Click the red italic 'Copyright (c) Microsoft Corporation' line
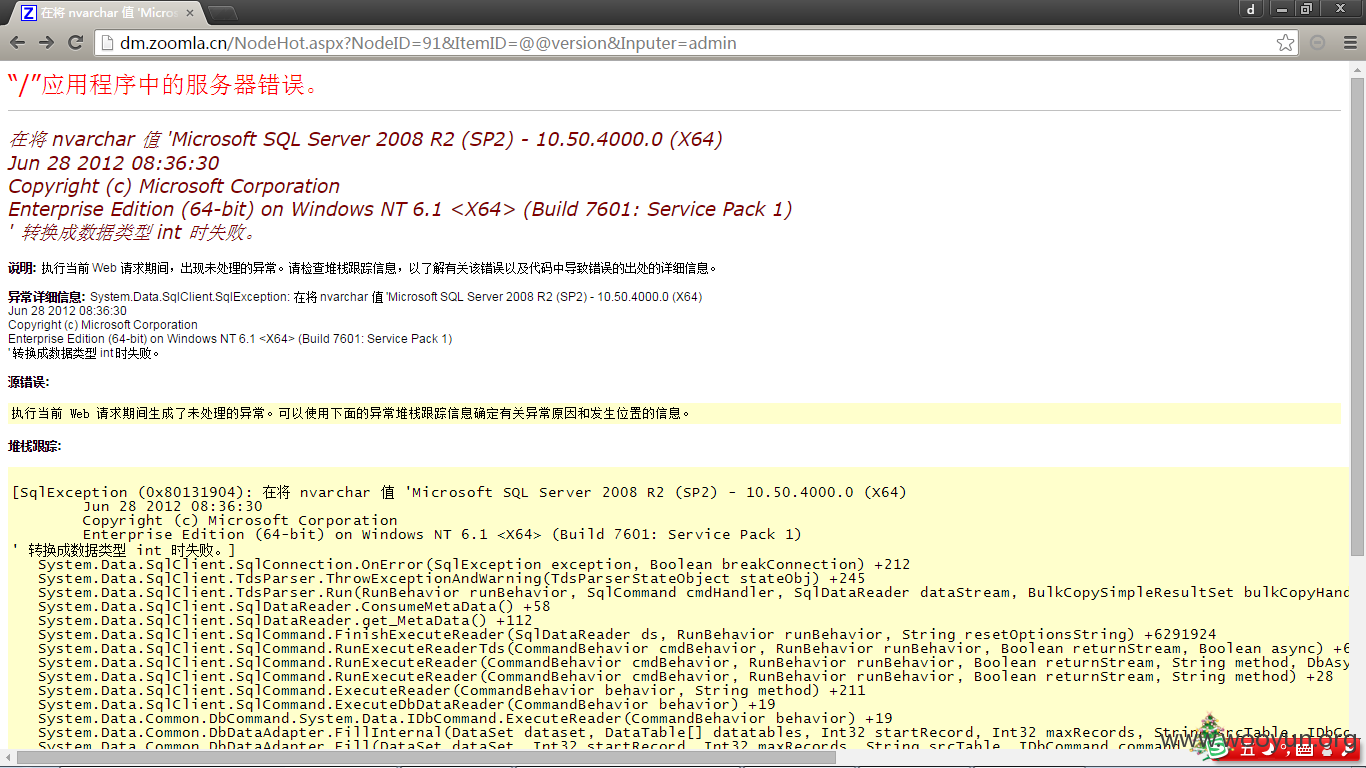Image resolution: width=1366 pixels, height=768 pixels. pos(174,186)
